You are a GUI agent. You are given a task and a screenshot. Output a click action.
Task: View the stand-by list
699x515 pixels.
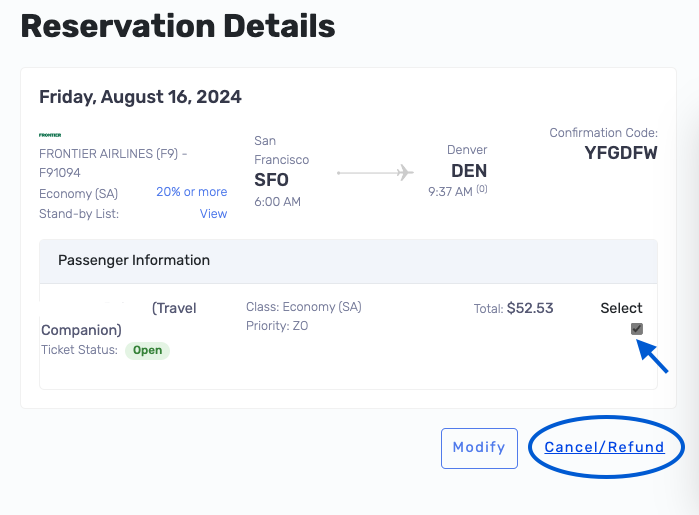[x=213, y=213]
